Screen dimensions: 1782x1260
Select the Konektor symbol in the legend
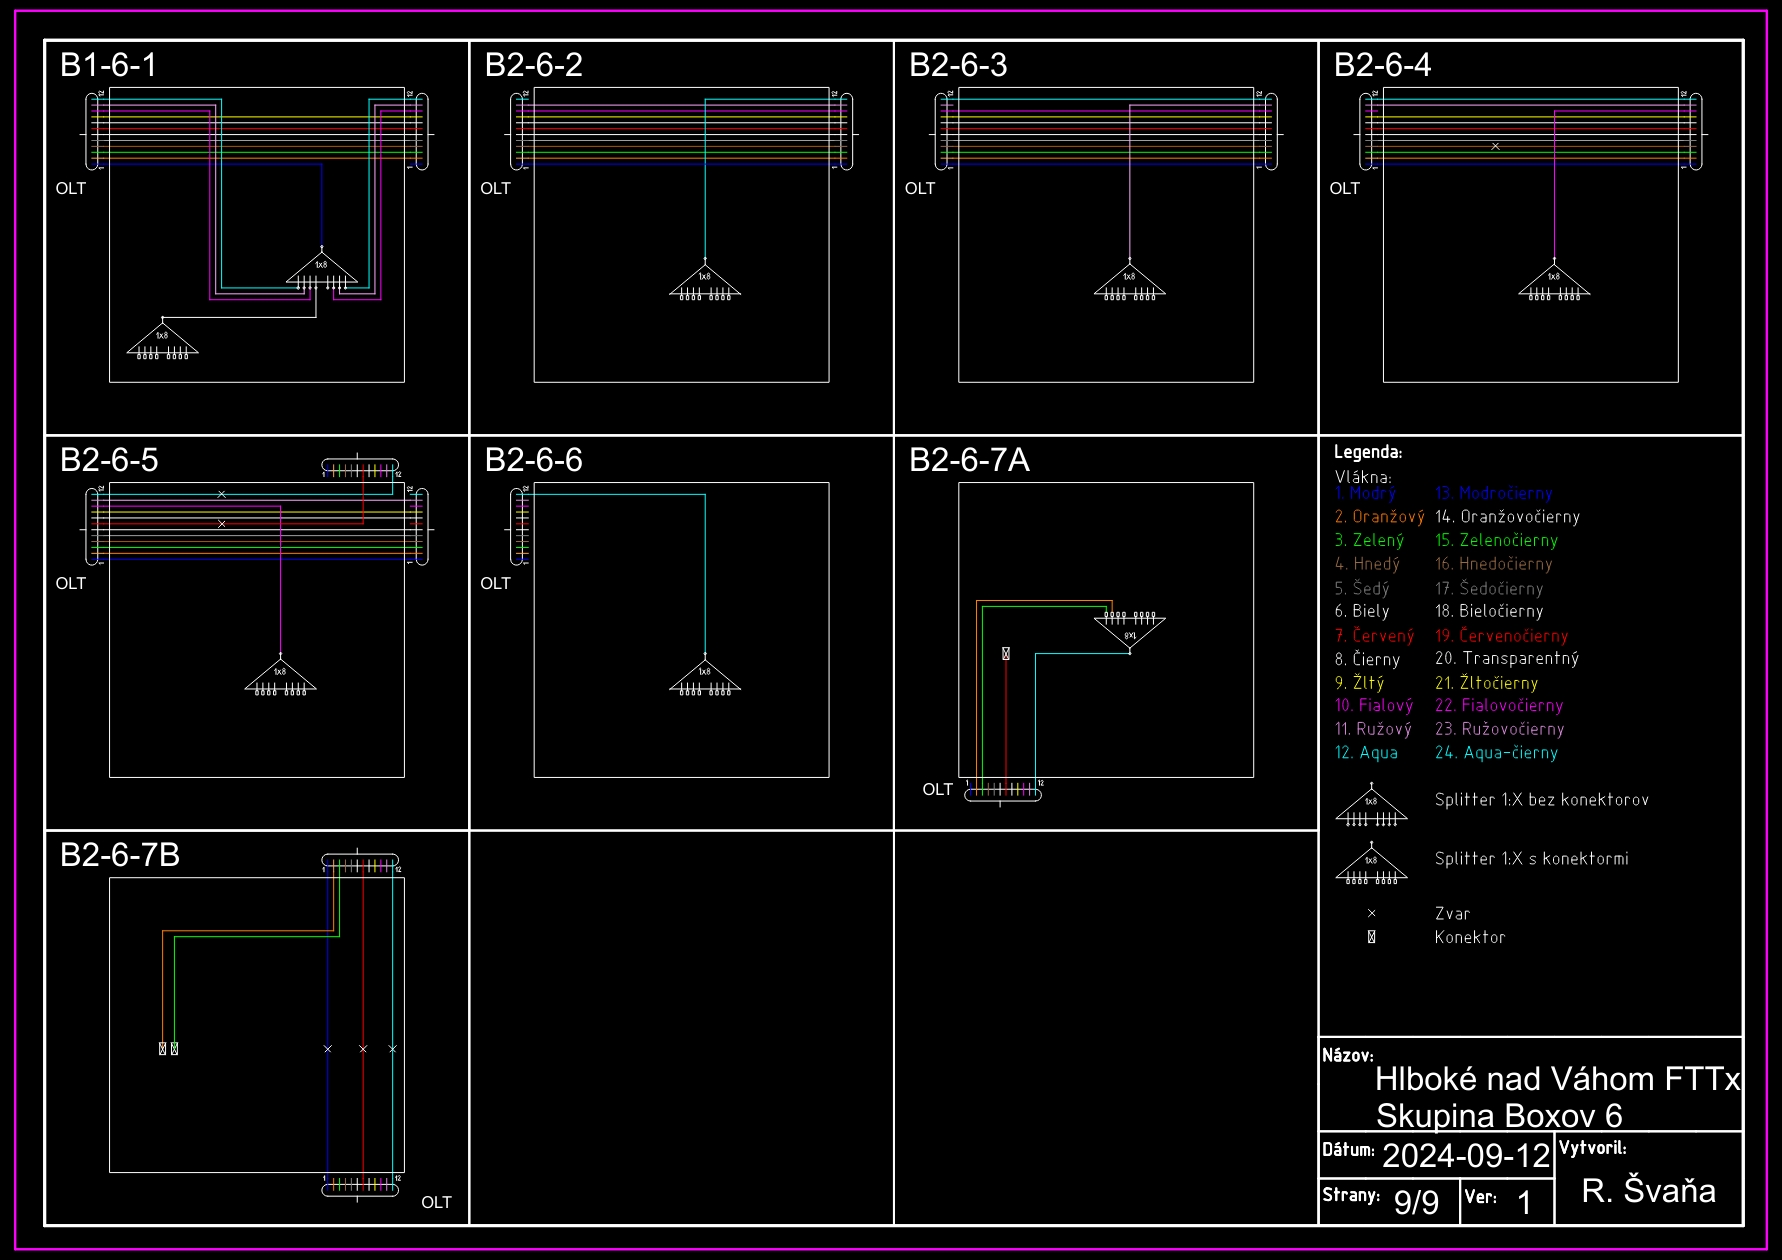[1371, 937]
